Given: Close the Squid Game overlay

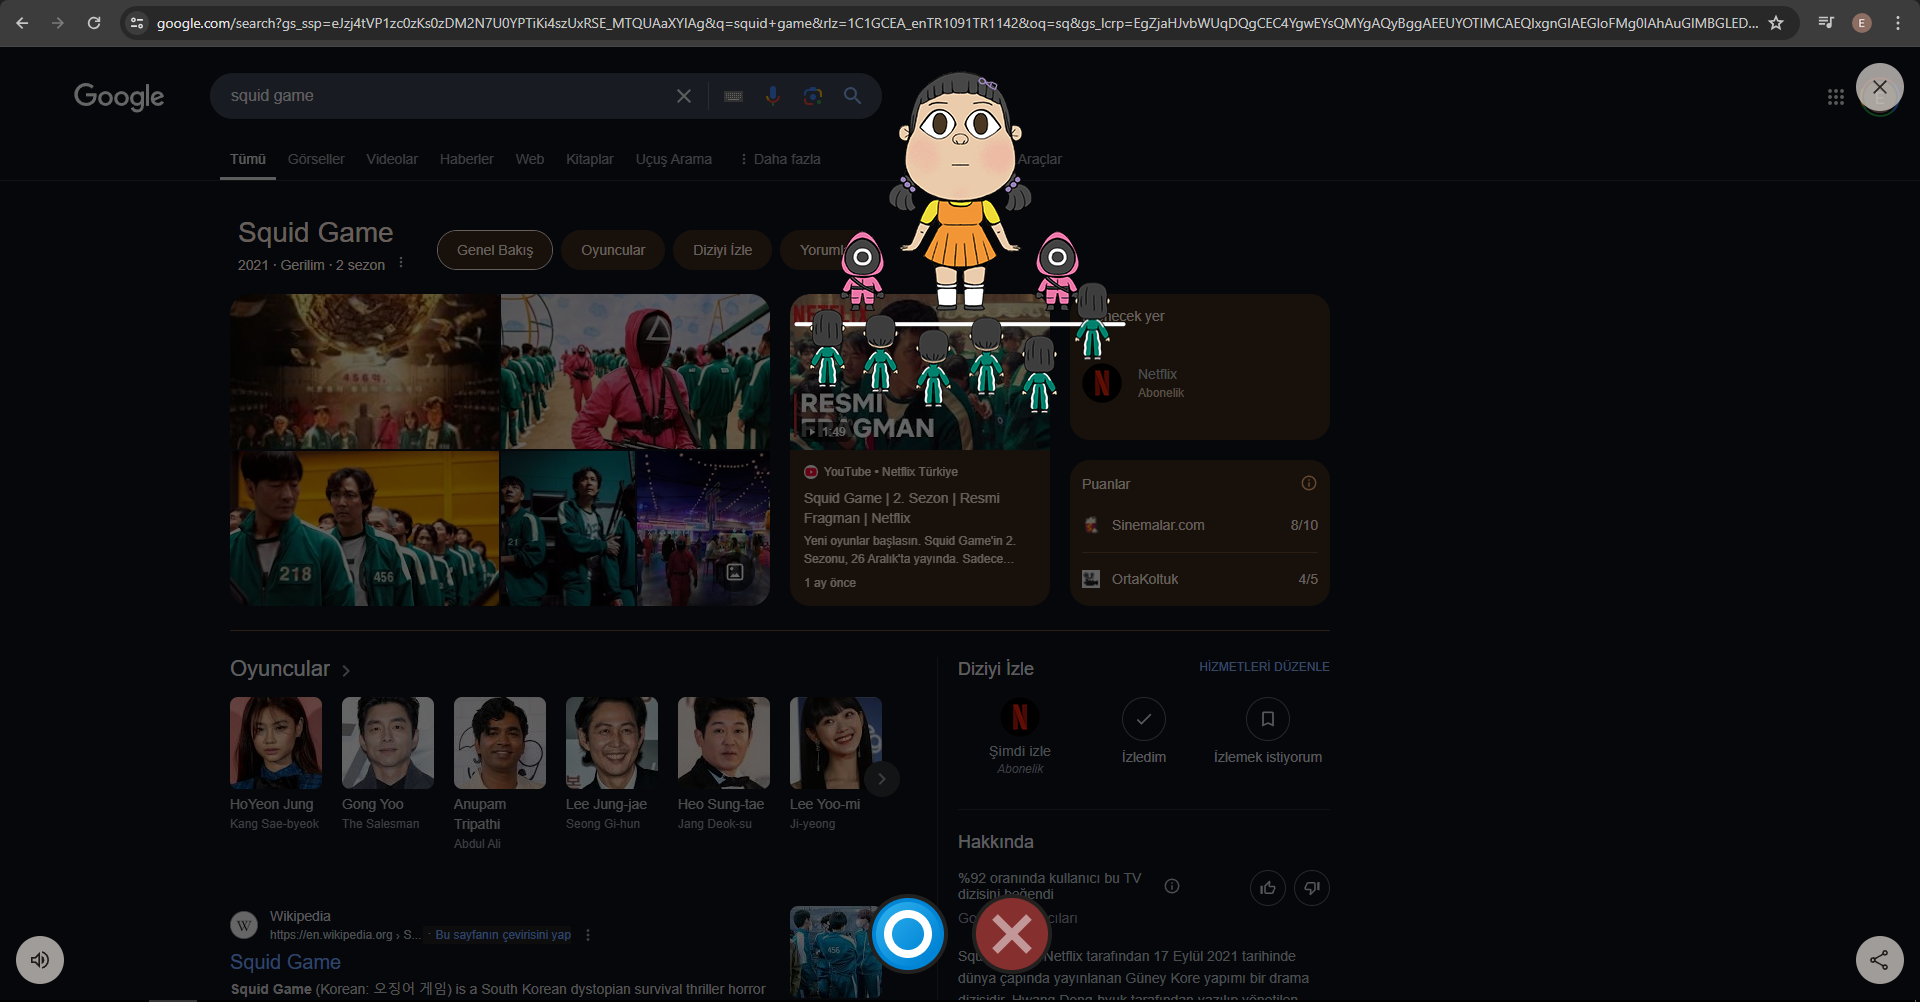Looking at the screenshot, I should point(1880,88).
